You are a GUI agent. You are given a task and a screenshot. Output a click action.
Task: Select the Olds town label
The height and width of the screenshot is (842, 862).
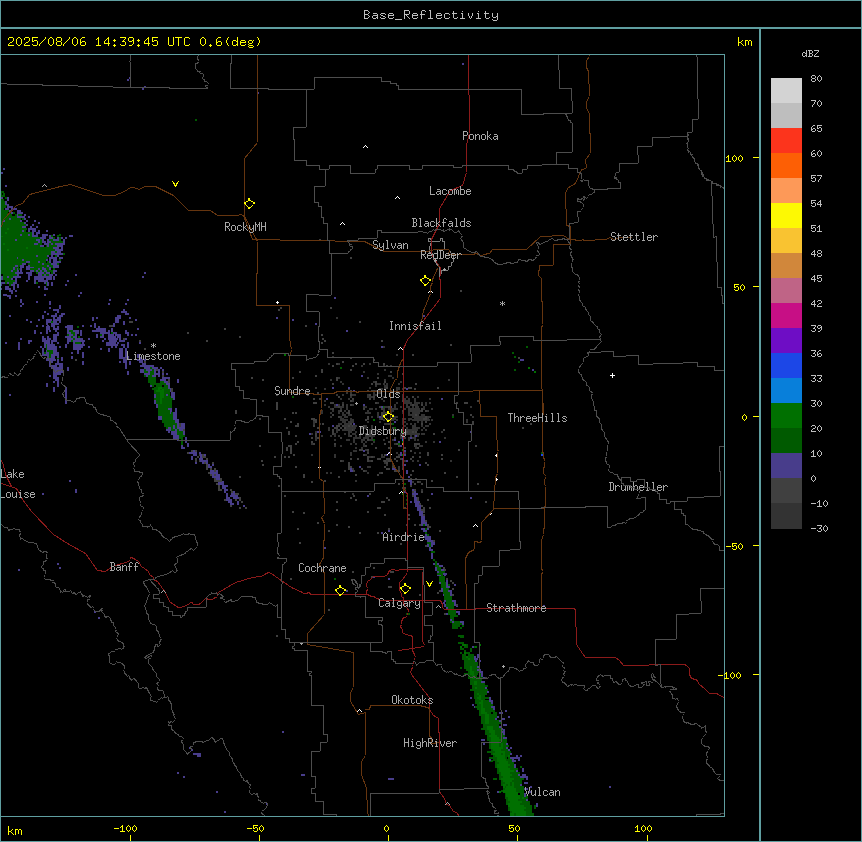[x=388, y=394]
